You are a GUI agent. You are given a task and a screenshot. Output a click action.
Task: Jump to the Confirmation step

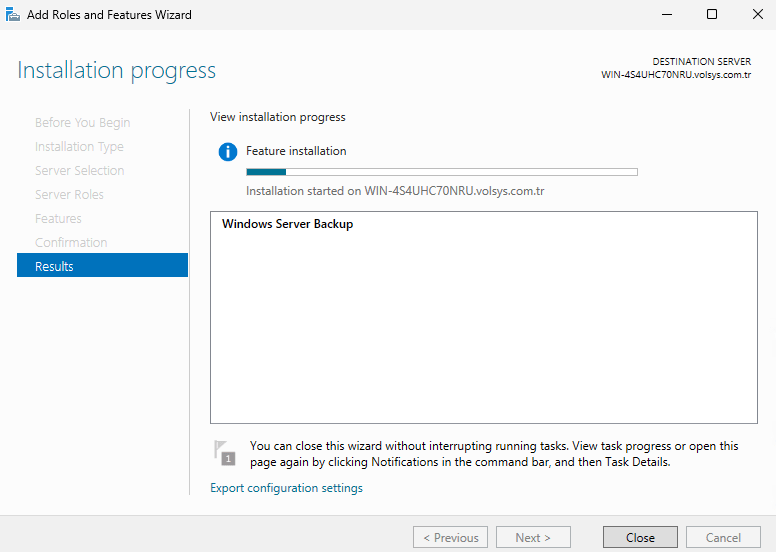click(71, 243)
